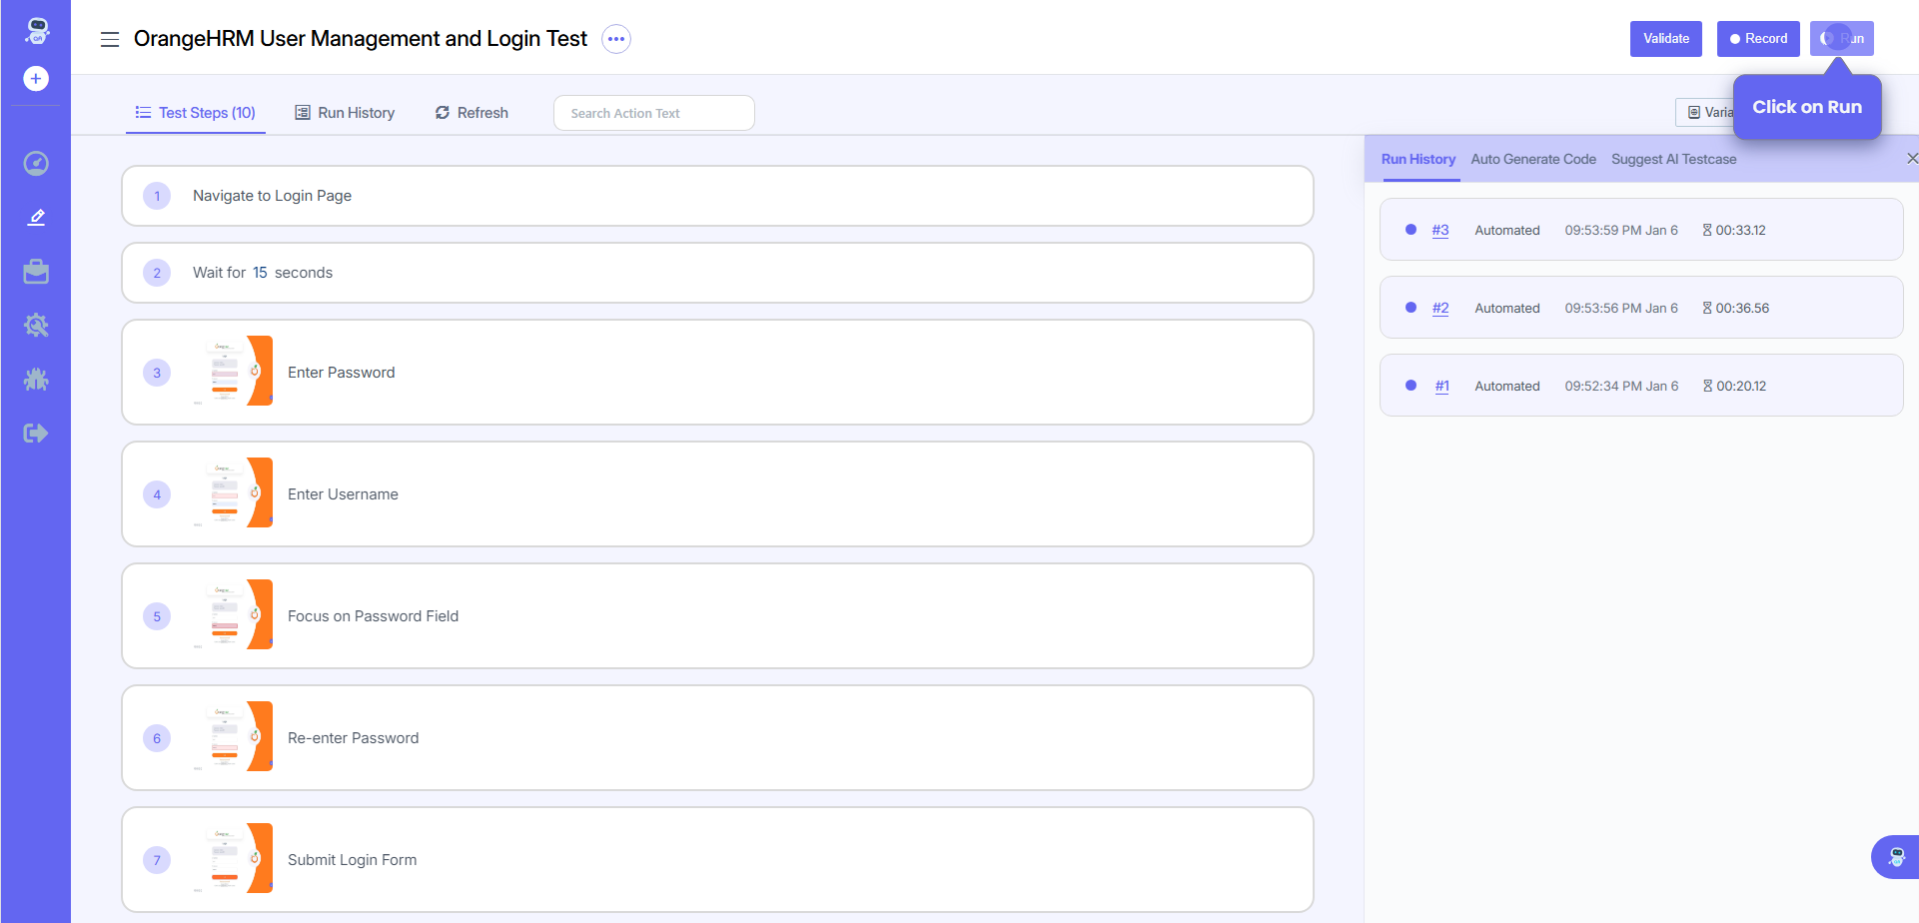Screen dimensions: 1919x923
Task: Click the QA robot logo
Action: (37, 30)
